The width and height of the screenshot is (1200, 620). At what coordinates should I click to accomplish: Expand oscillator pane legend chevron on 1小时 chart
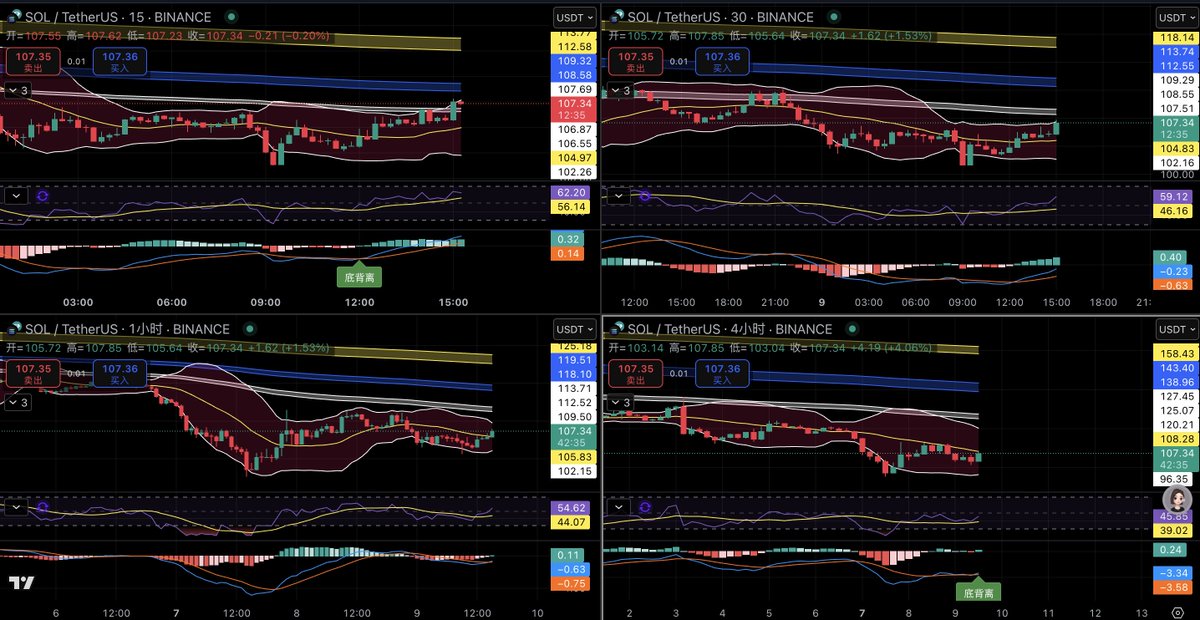[x=14, y=507]
